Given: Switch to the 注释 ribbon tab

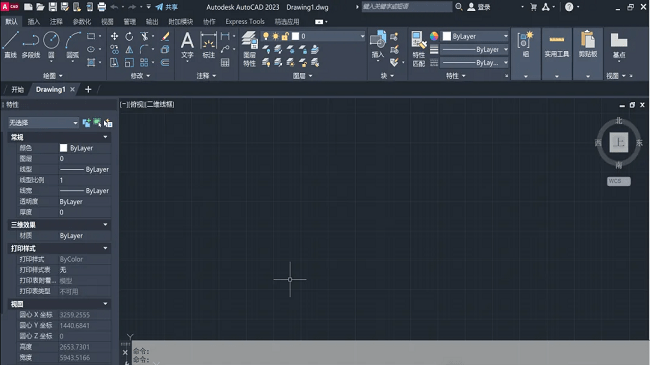Looking at the screenshot, I should [56, 22].
